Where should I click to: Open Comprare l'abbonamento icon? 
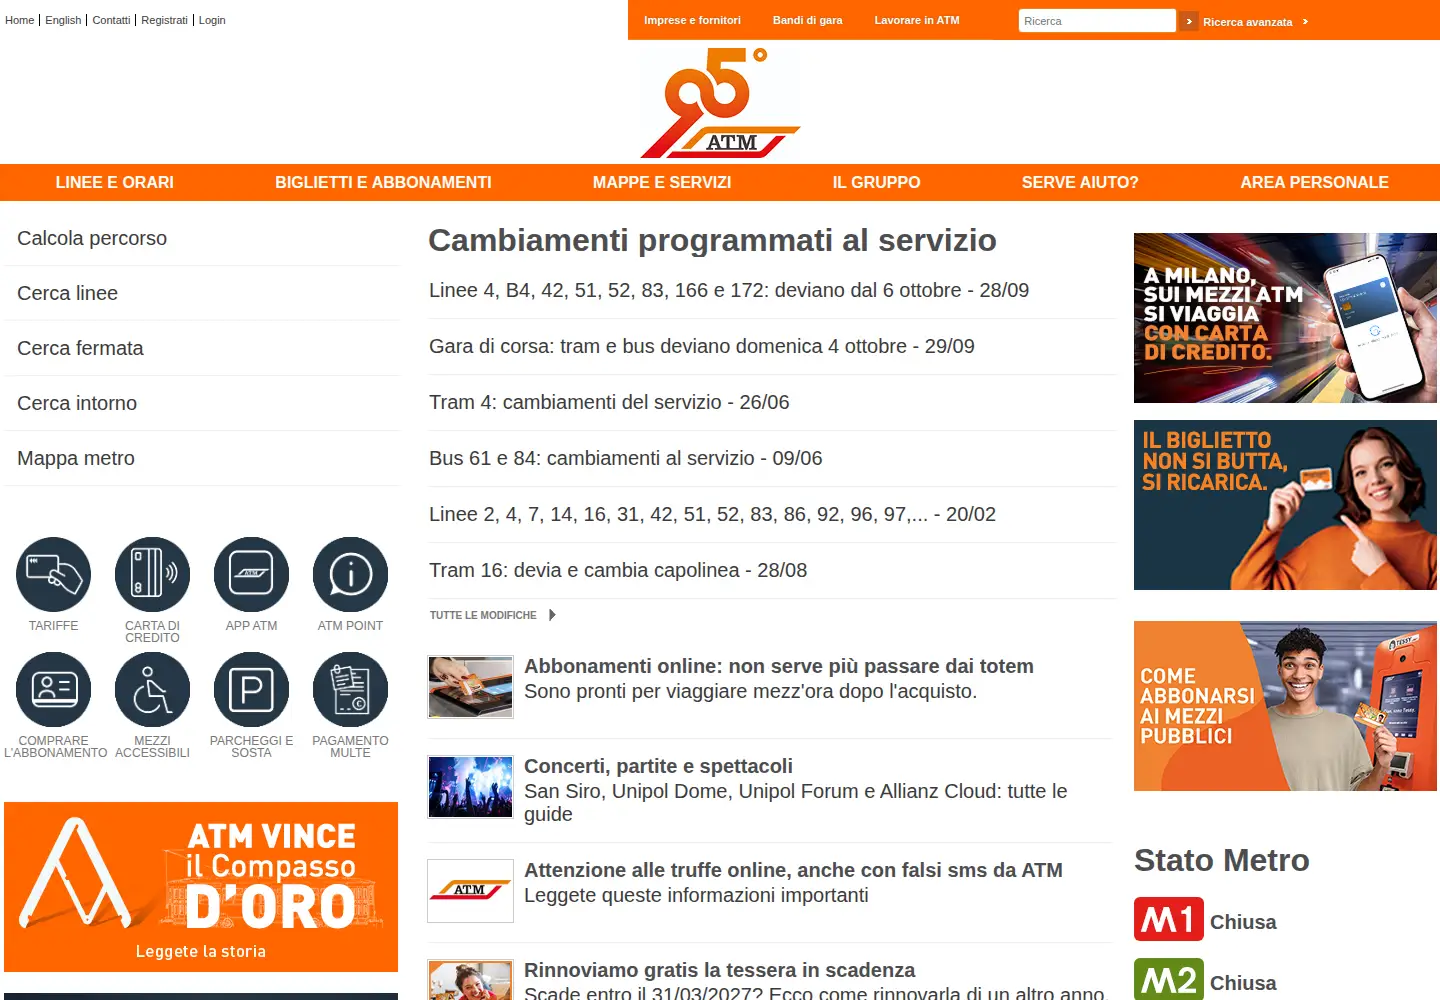coord(53,689)
